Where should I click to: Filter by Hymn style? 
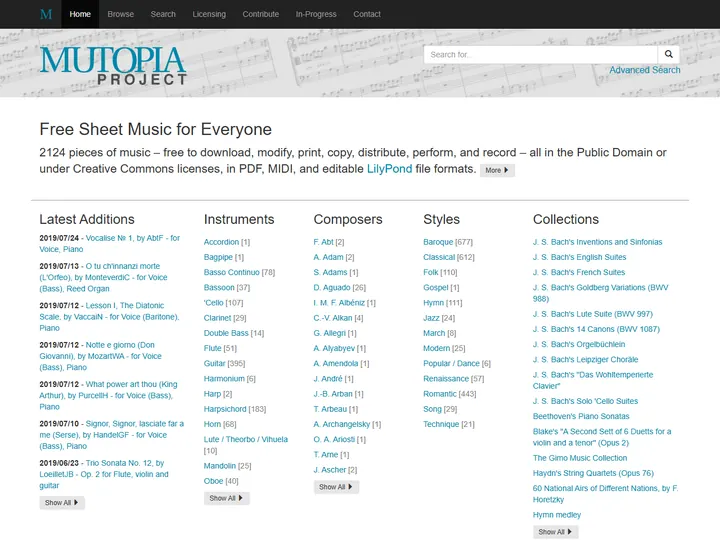pyautogui.click(x=433, y=303)
